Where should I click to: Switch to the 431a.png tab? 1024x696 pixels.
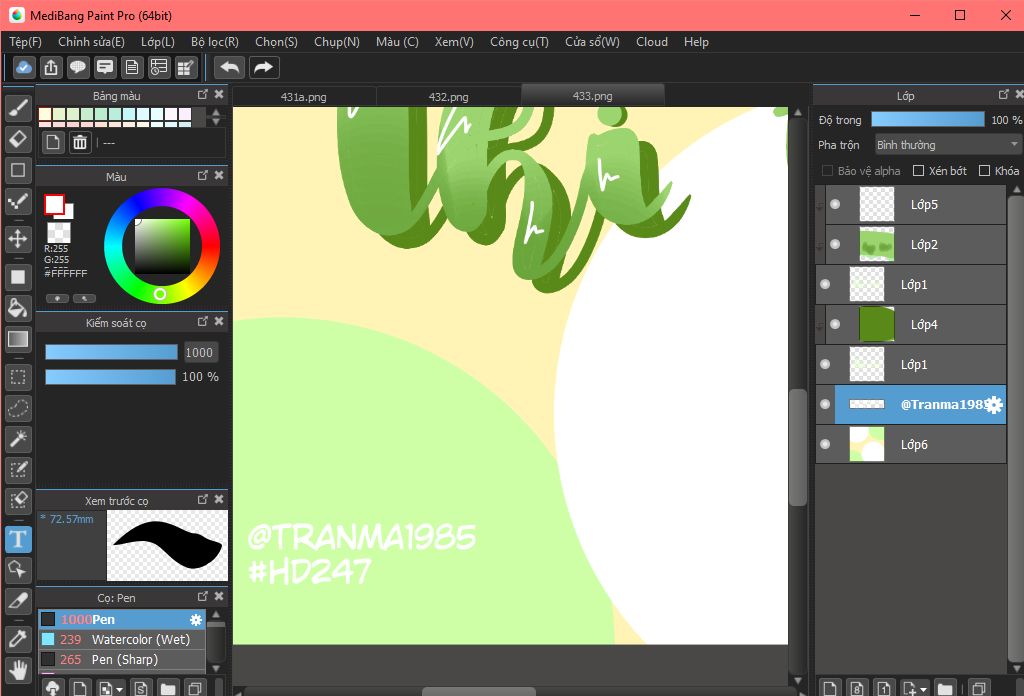coord(304,97)
